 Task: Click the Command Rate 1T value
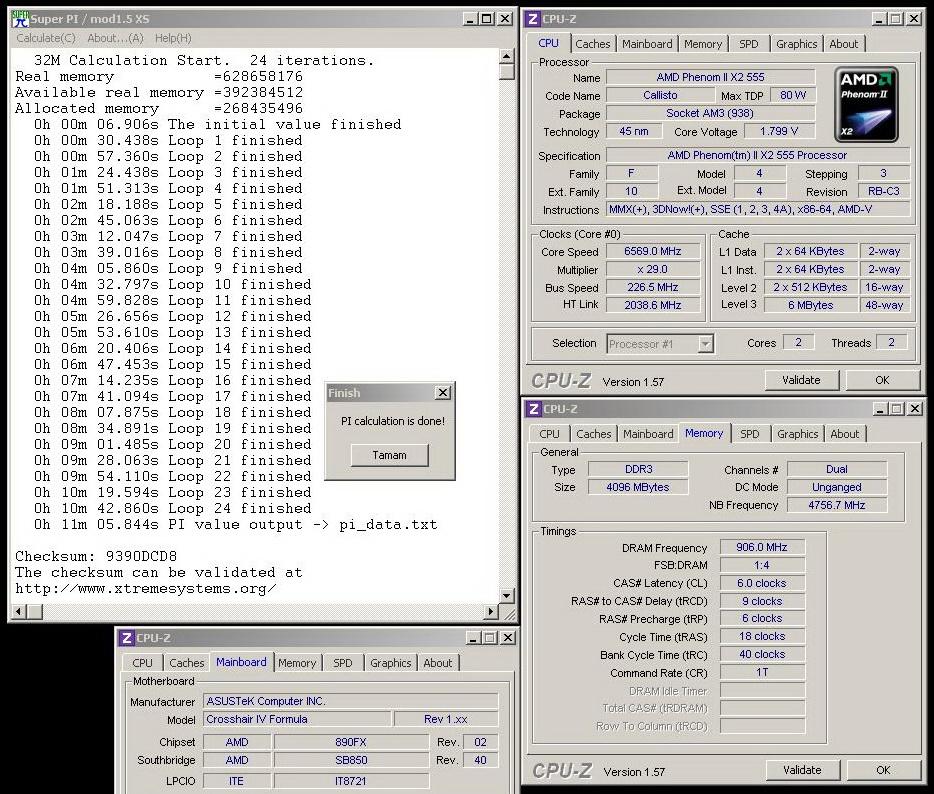[x=762, y=672]
